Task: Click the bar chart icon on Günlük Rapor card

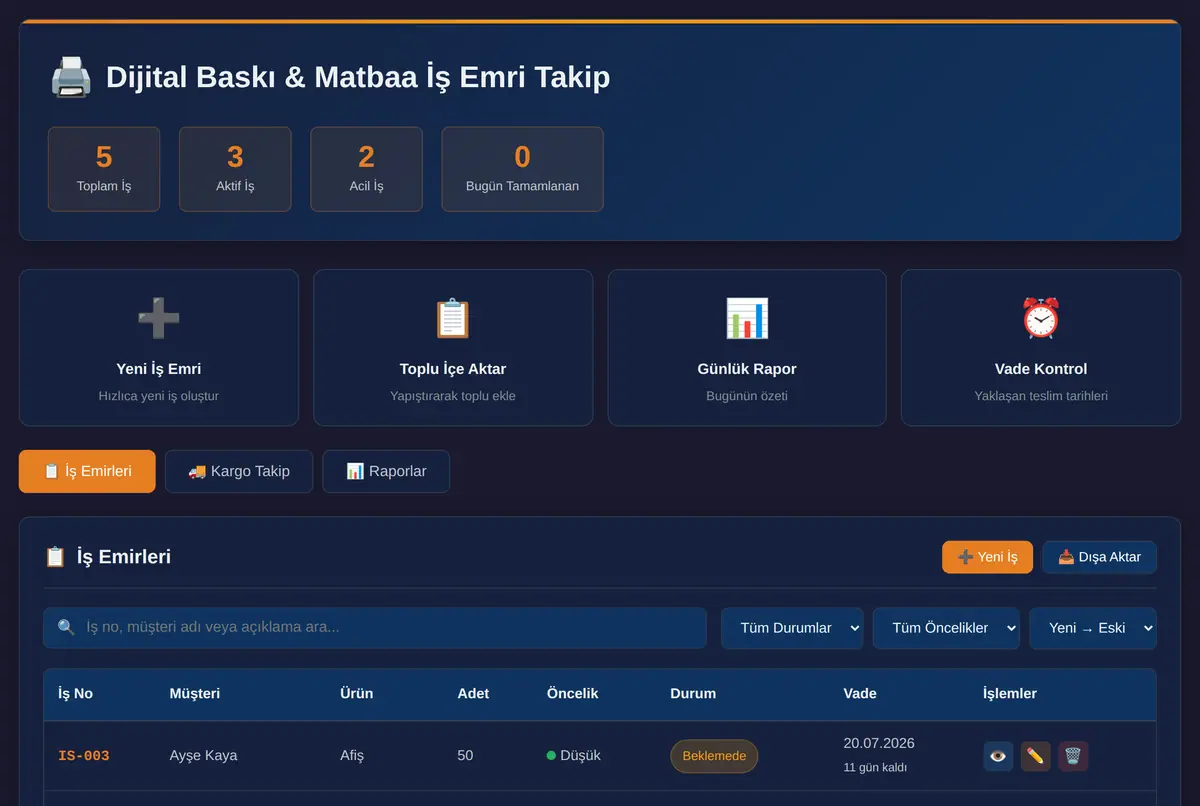Action: (747, 318)
